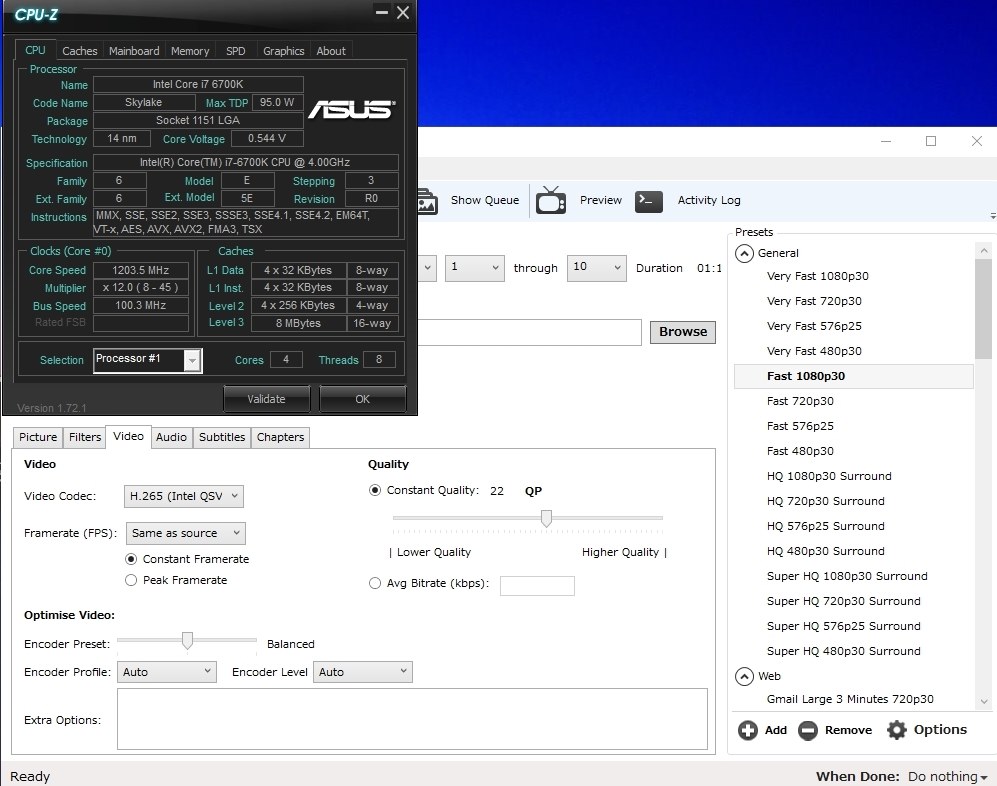The height and width of the screenshot is (786, 997).
Task: Click the Preview television icon
Action: click(x=551, y=200)
